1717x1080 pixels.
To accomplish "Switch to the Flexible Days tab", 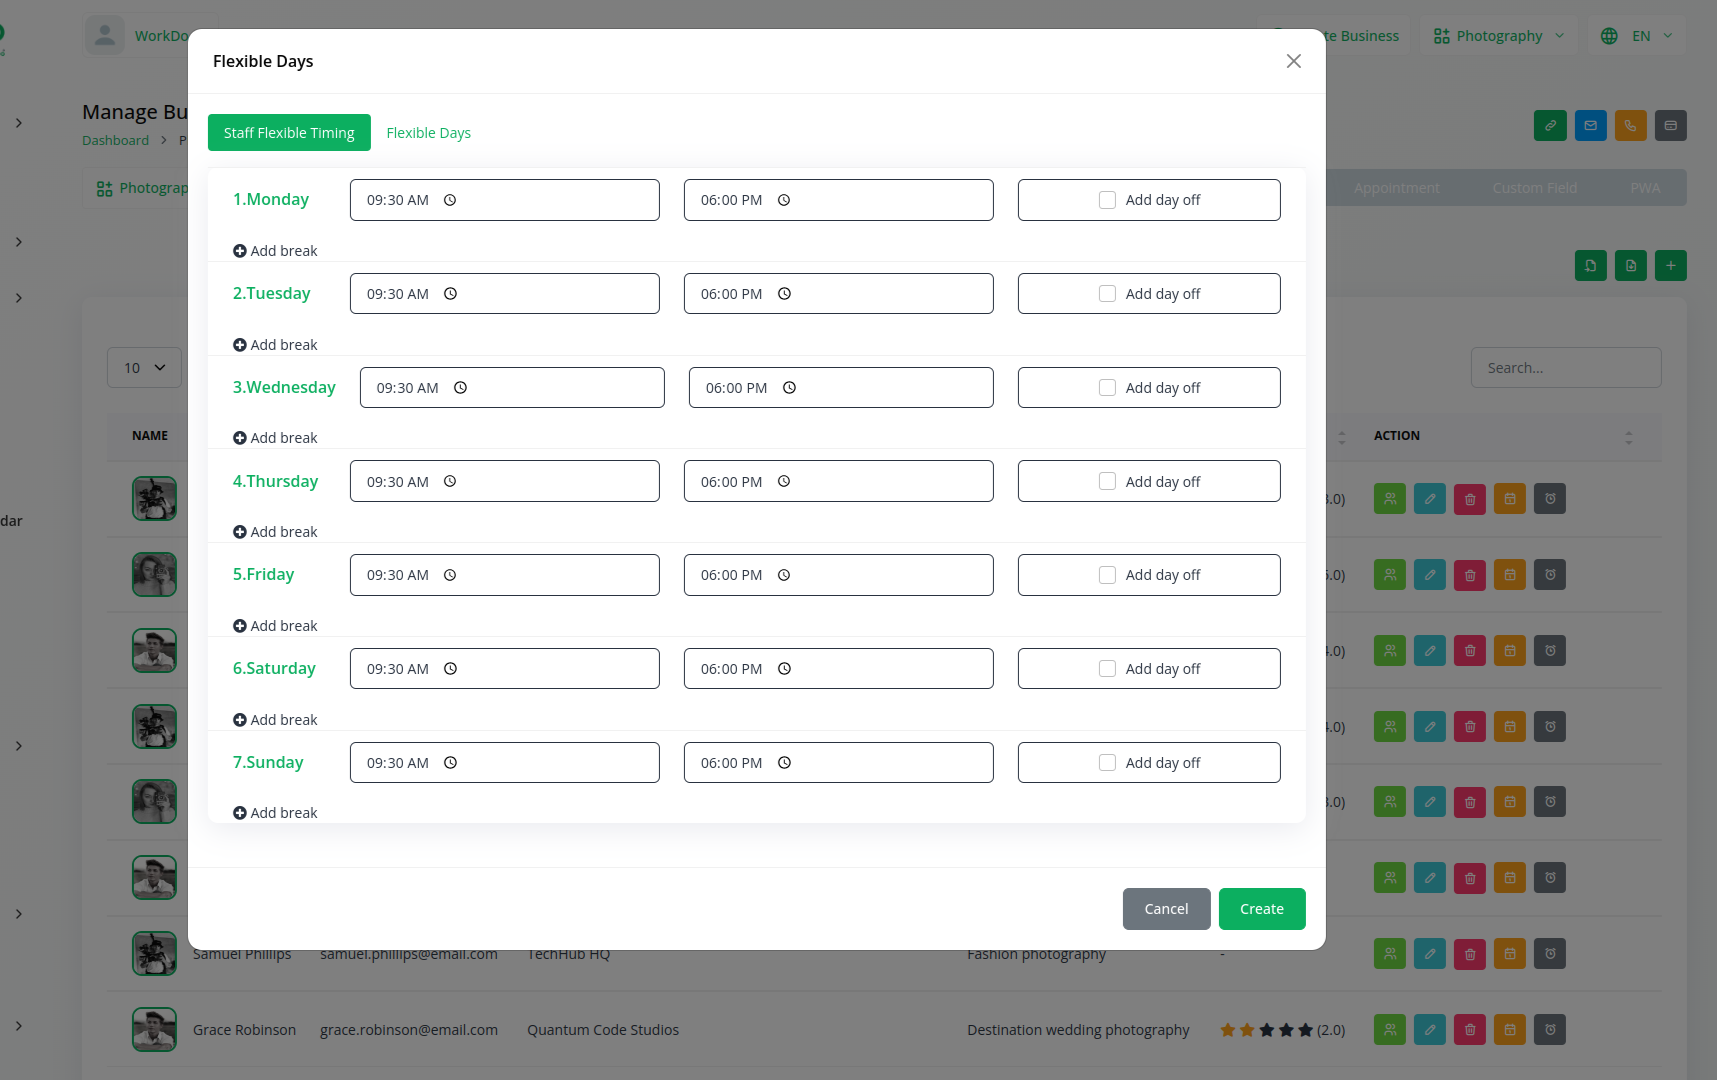I will pos(428,133).
